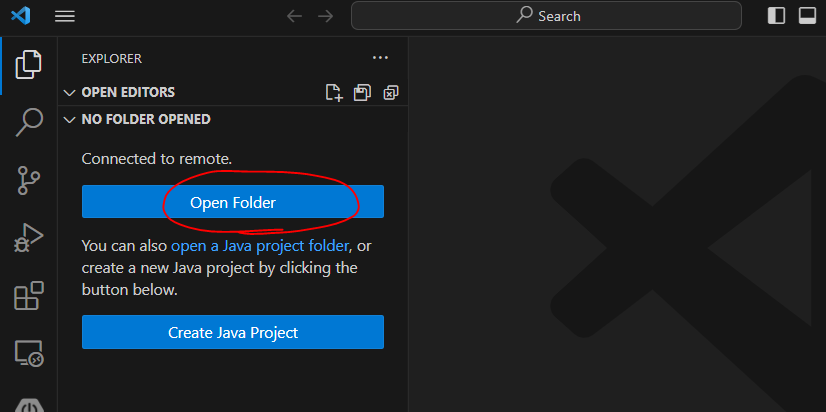Open the hamburger application menu
Screen dimensions: 826x412
65,16
